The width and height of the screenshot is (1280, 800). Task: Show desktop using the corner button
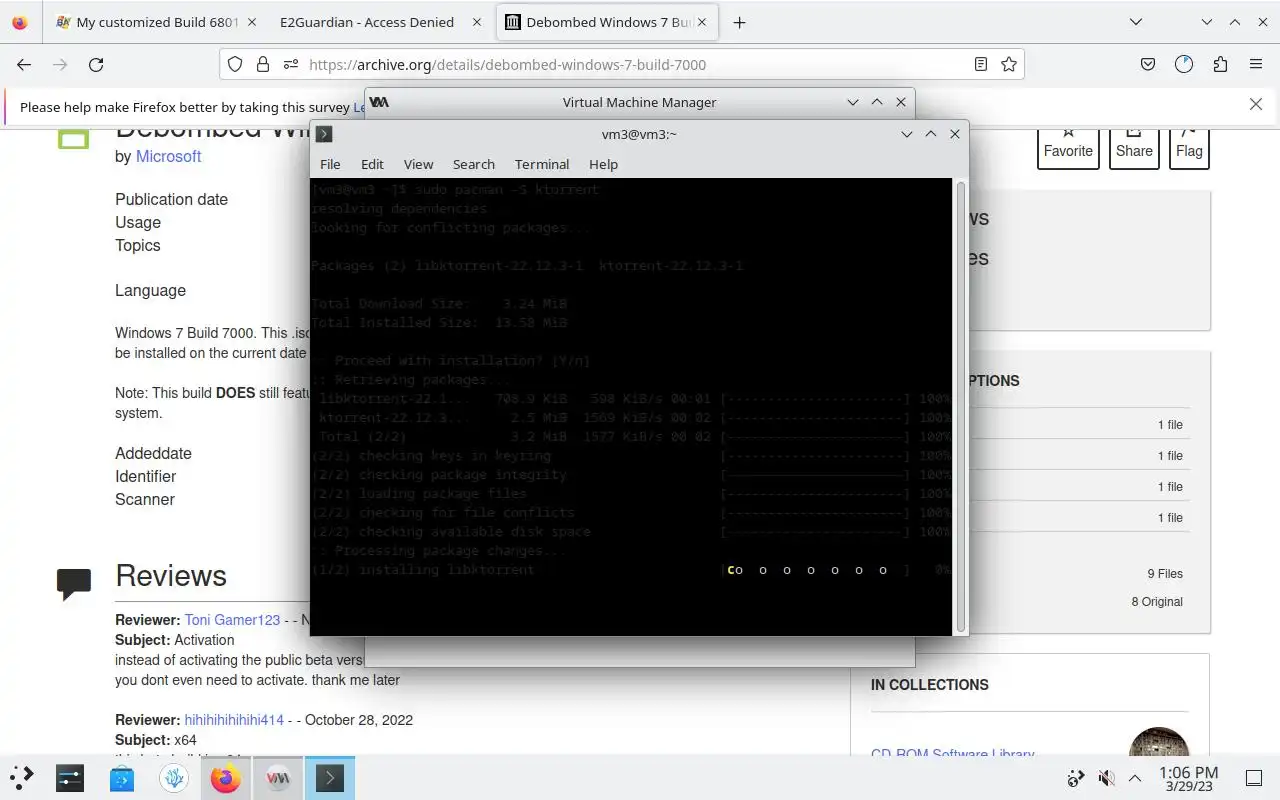click(1253, 778)
